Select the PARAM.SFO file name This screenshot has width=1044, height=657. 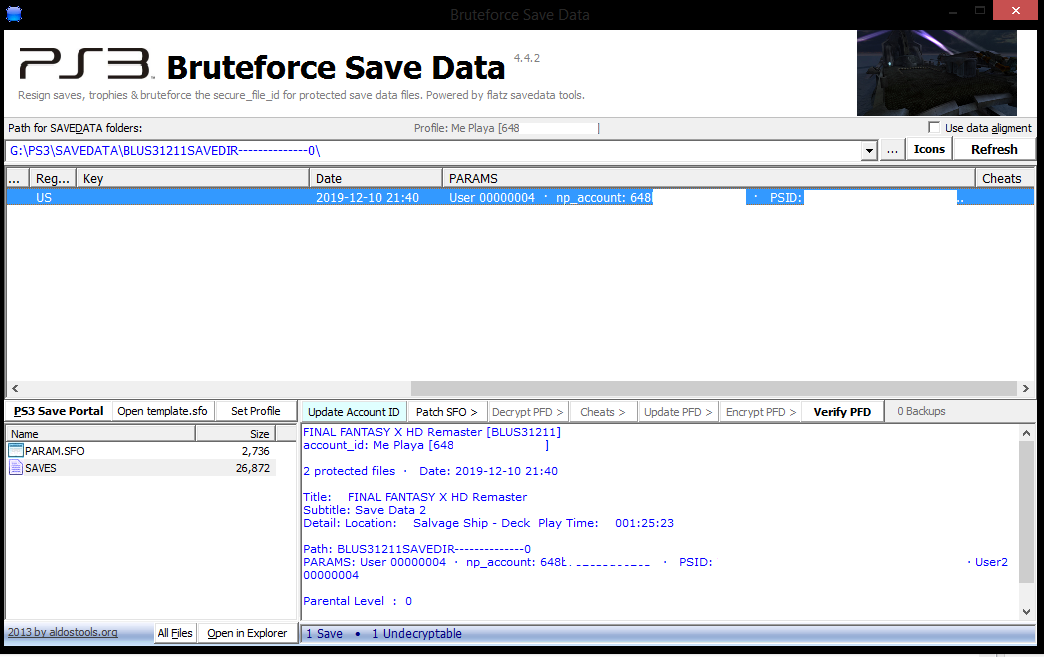tap(55, 451)
